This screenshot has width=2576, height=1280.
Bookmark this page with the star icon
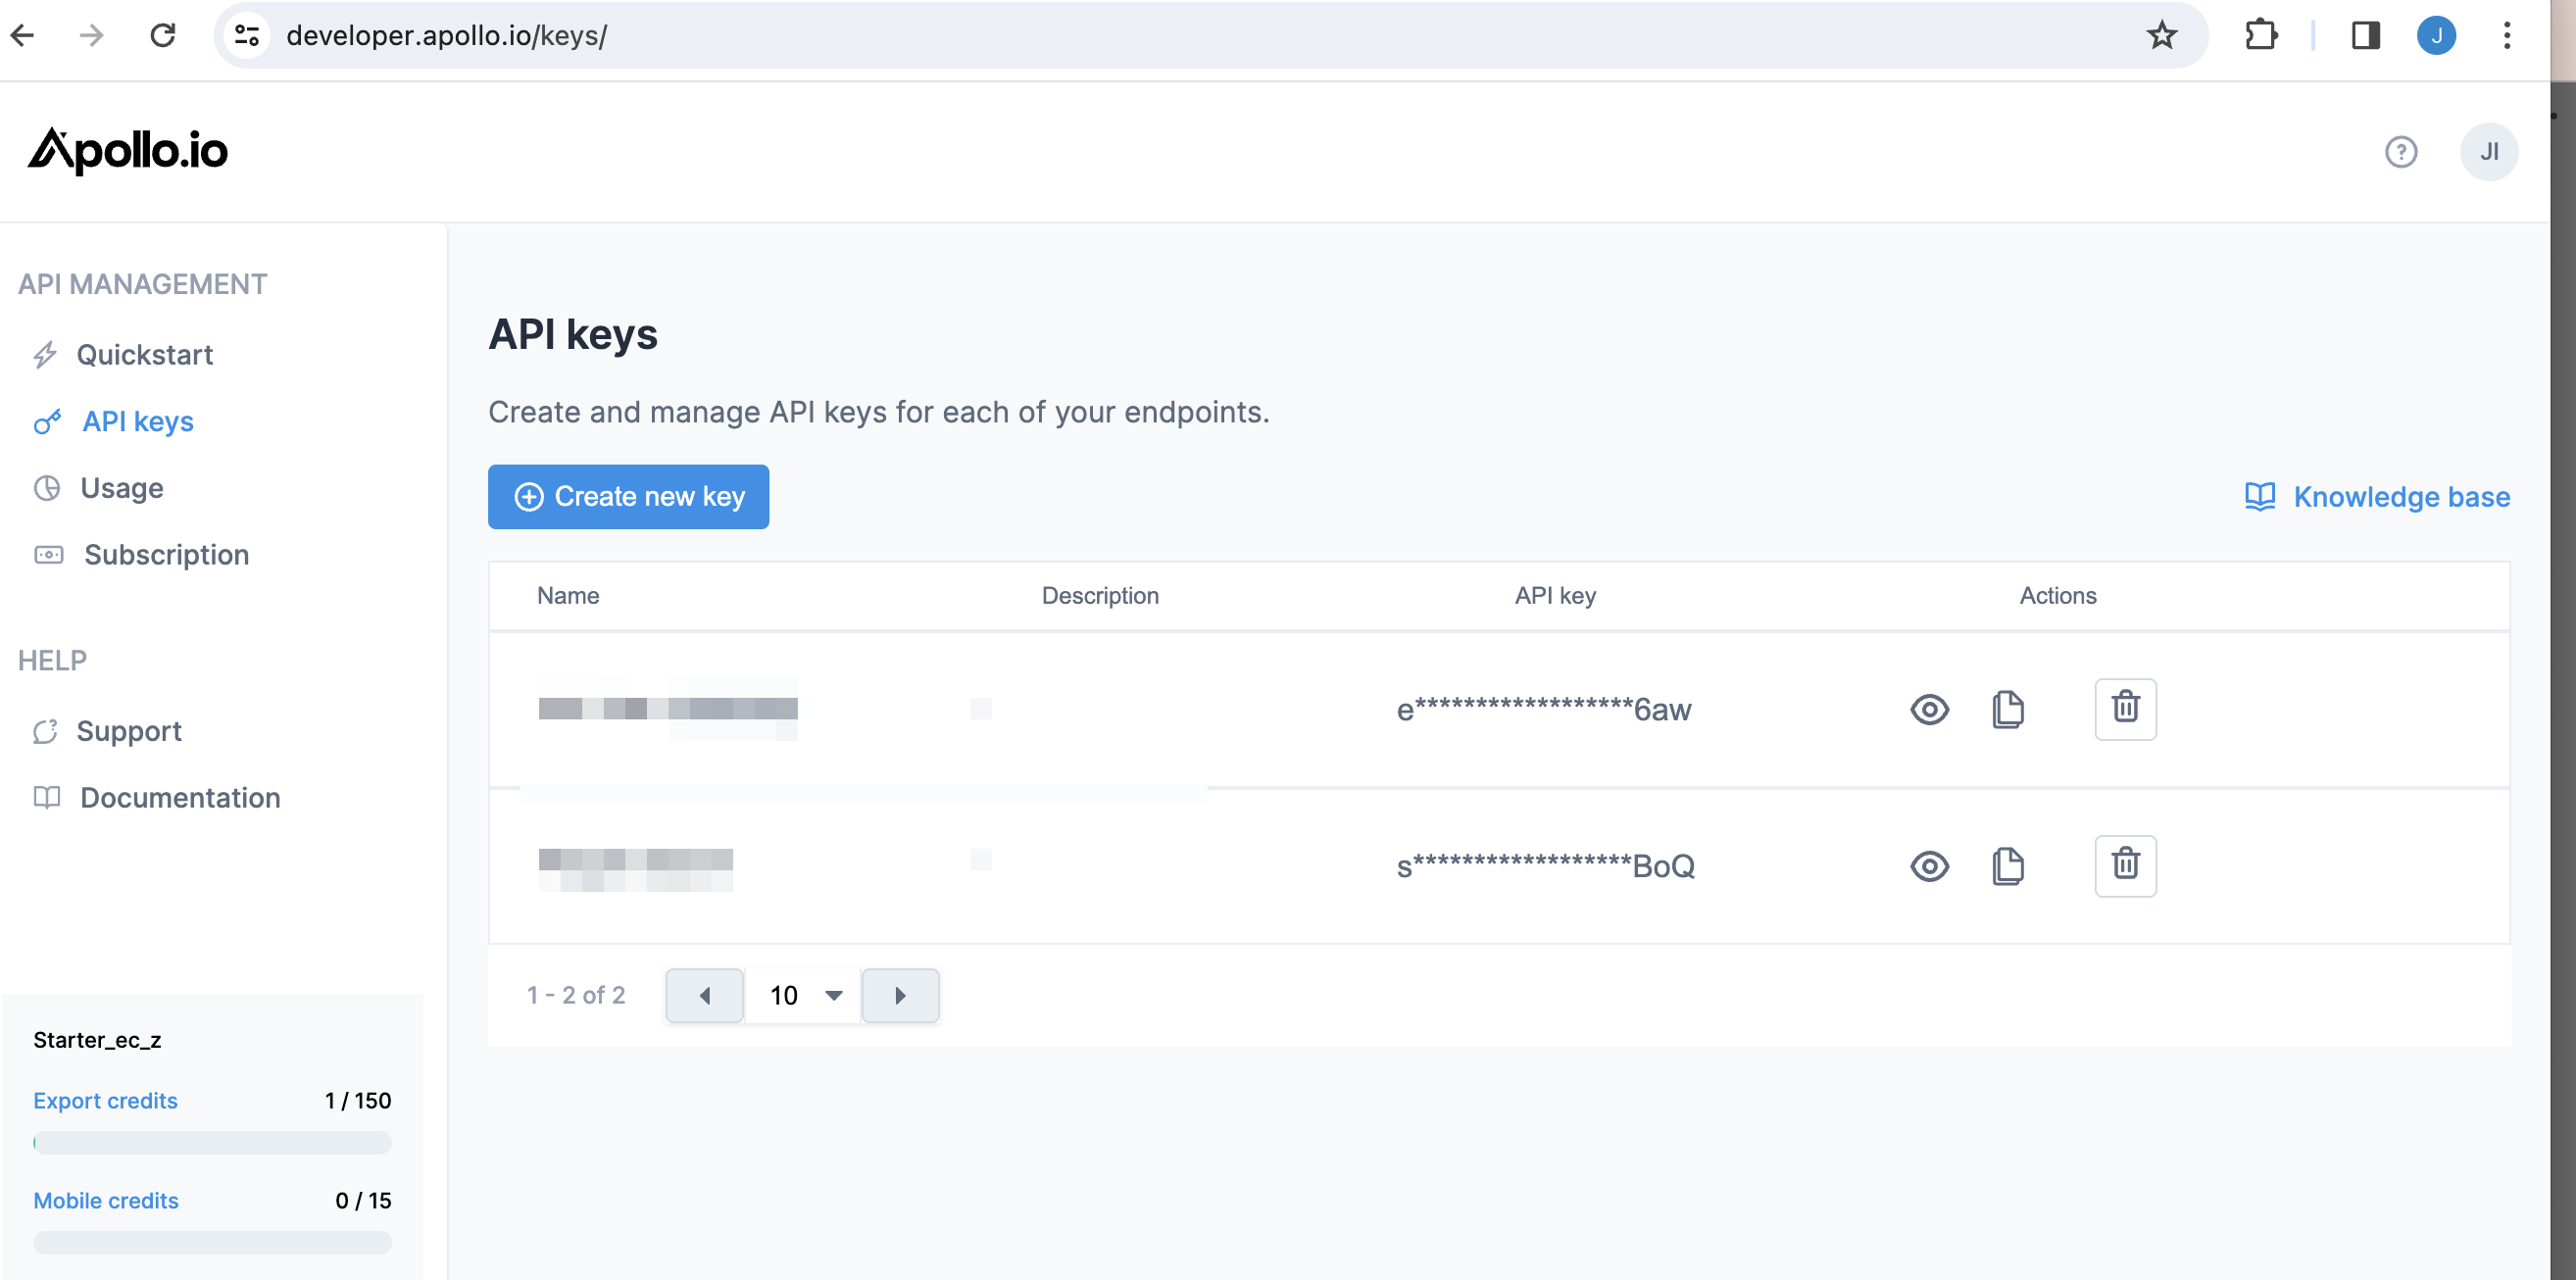(2161, 36)
